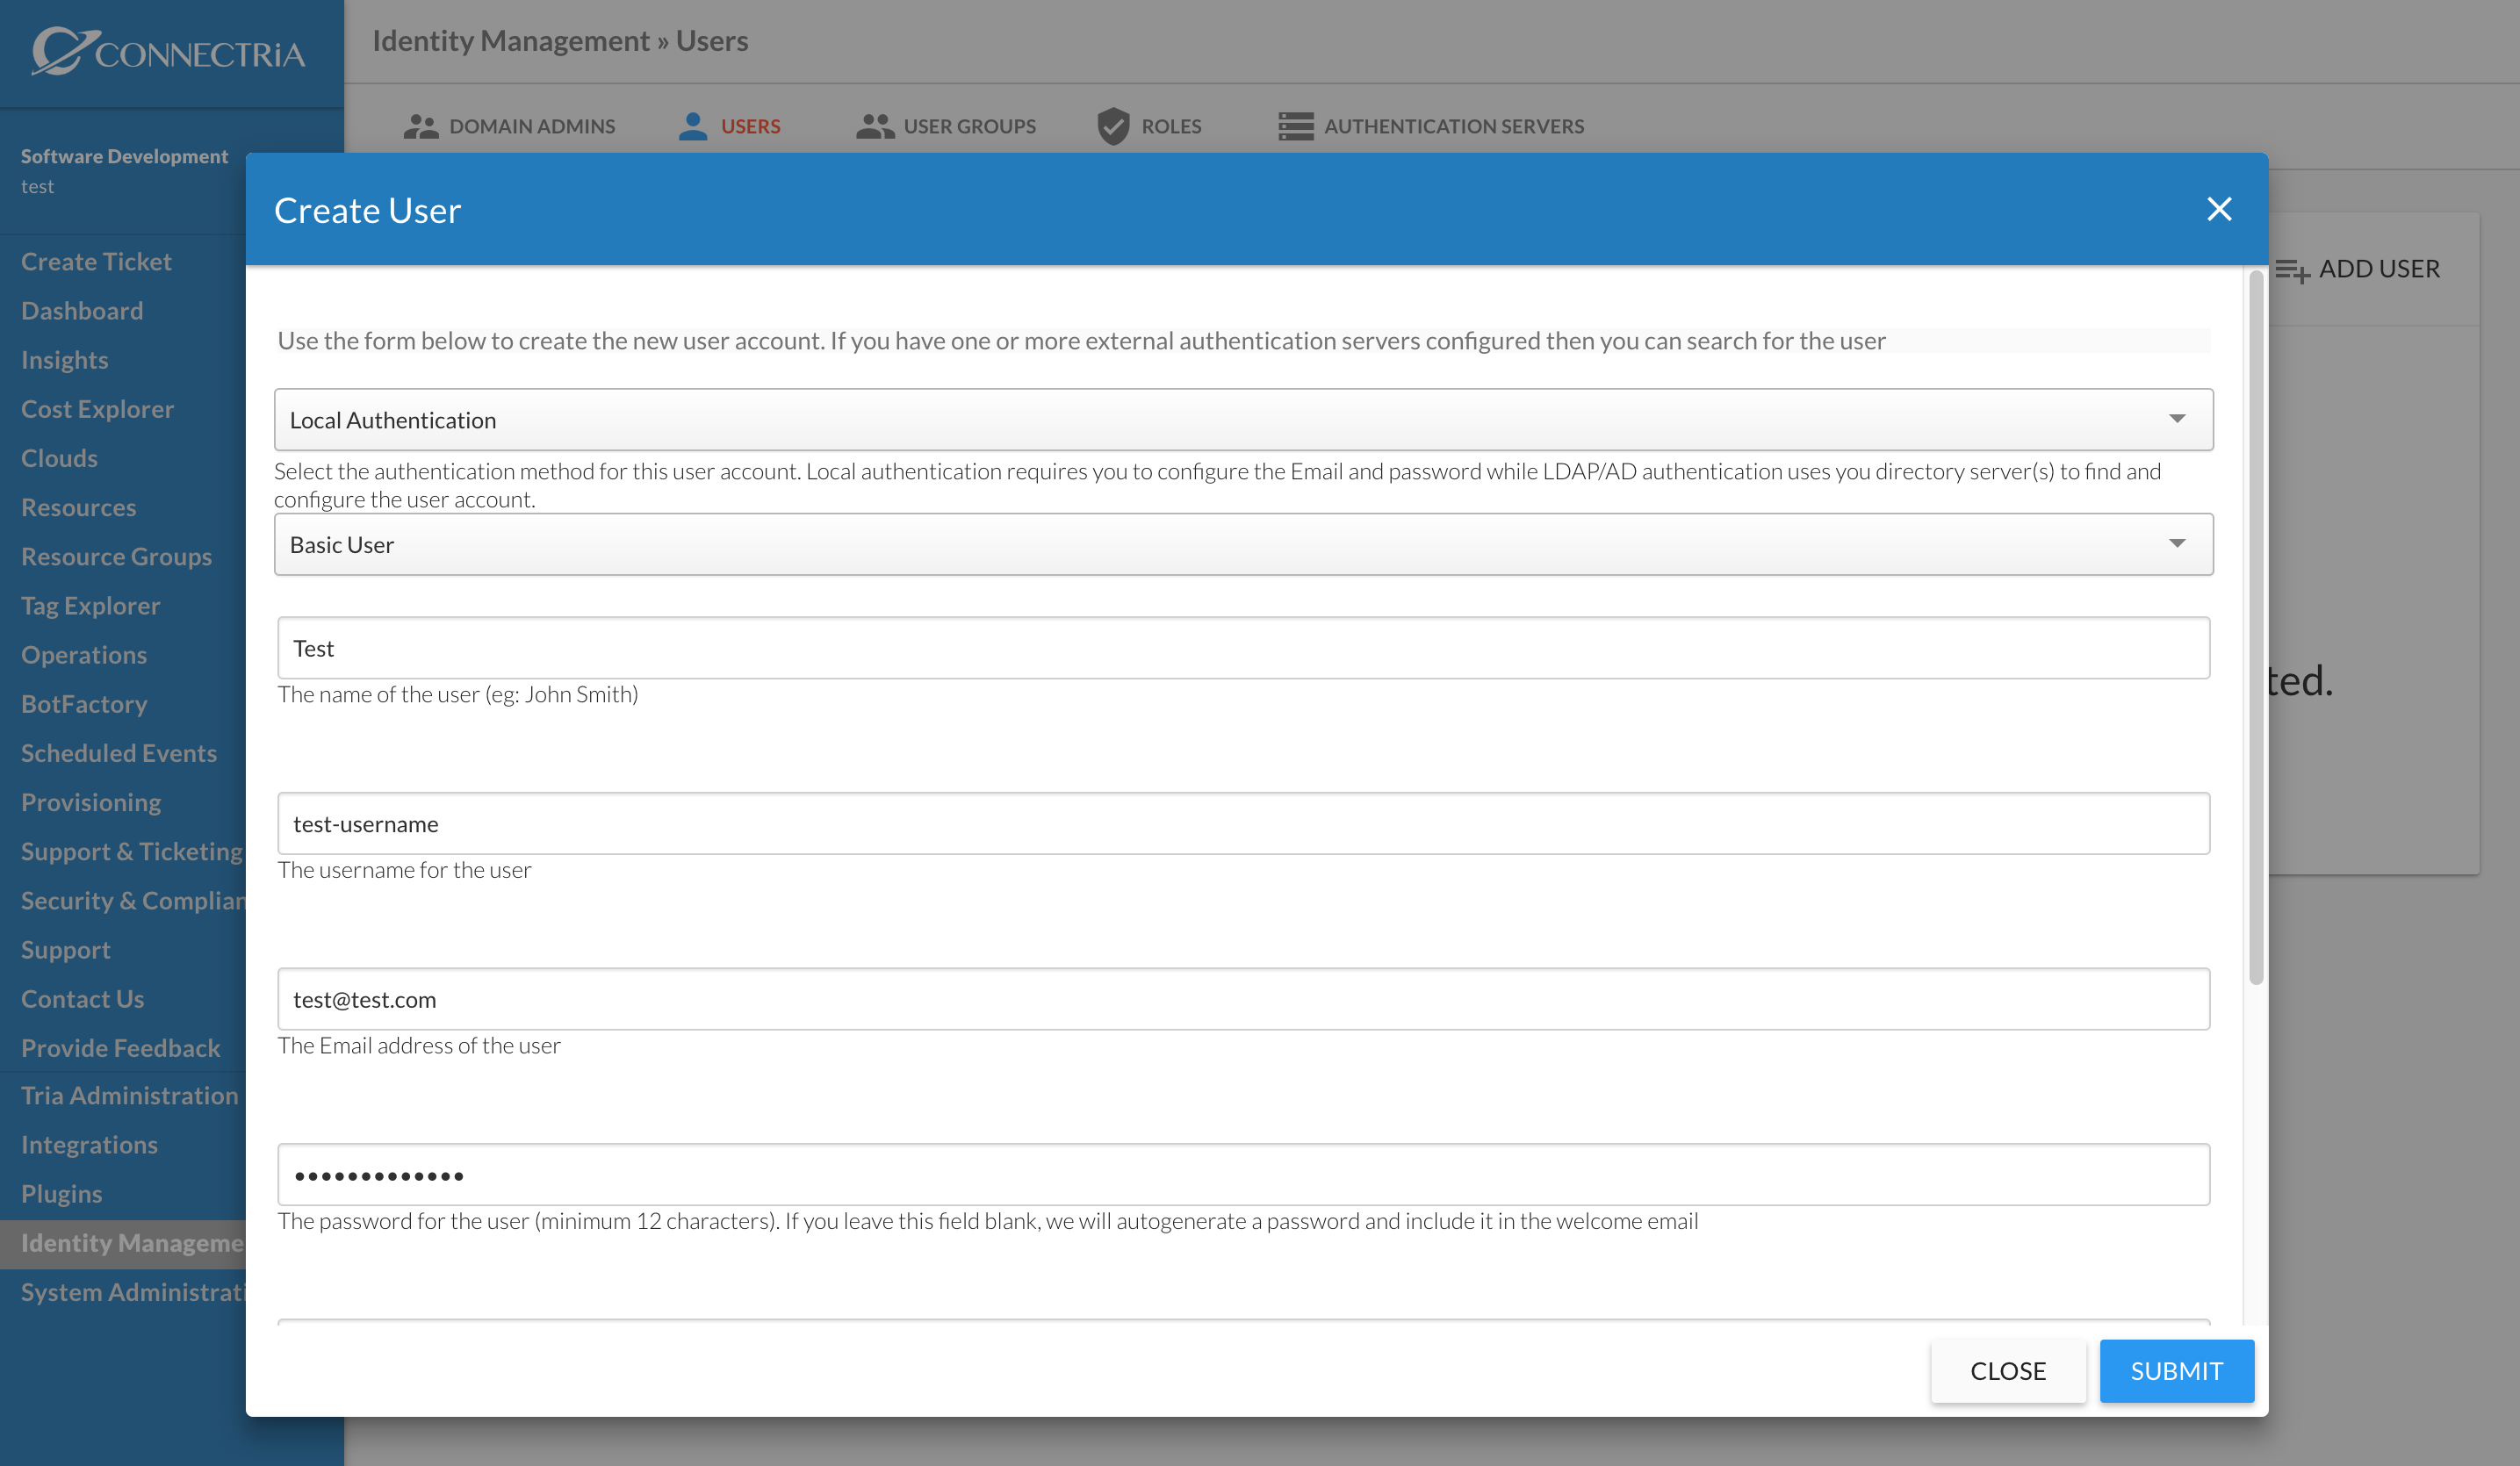
Task: Open Scheduled Events in the sidebar
Action: (x=119, y=752)
